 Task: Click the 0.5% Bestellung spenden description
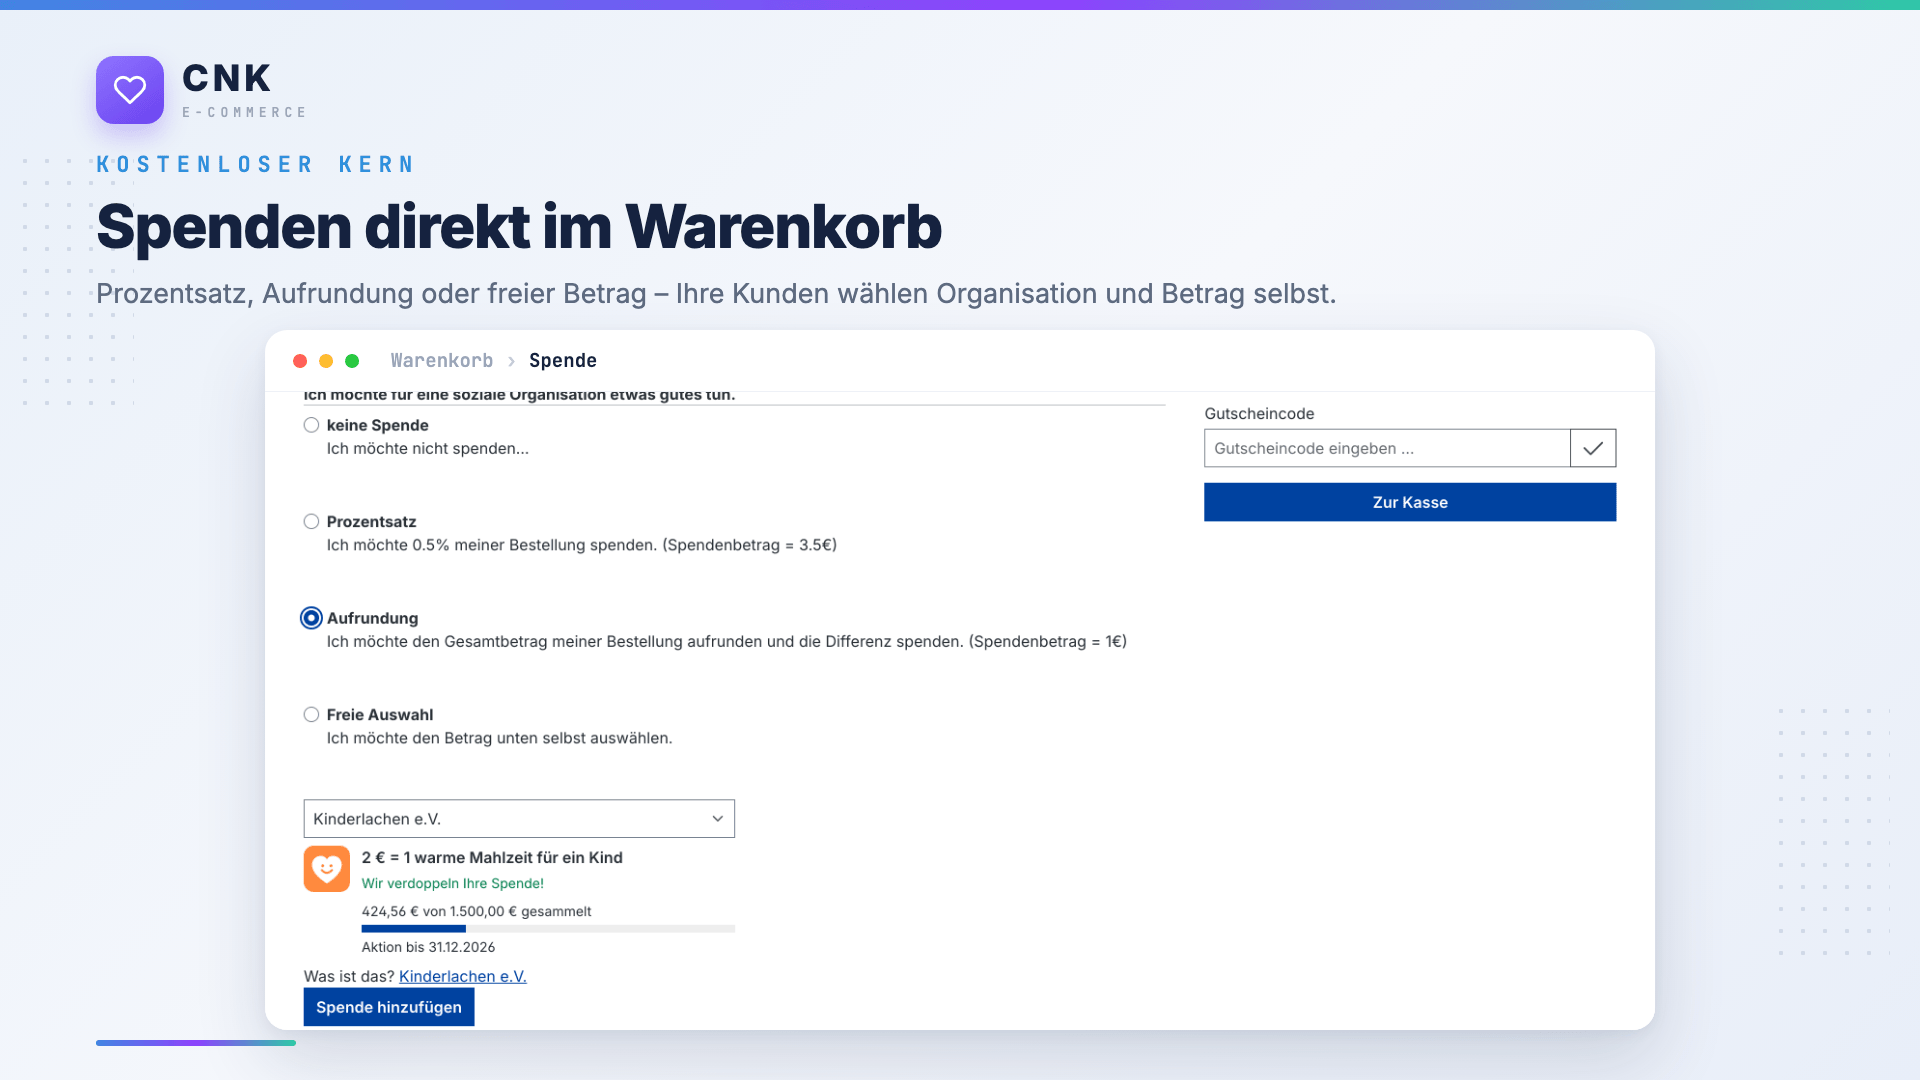point(582,545)
